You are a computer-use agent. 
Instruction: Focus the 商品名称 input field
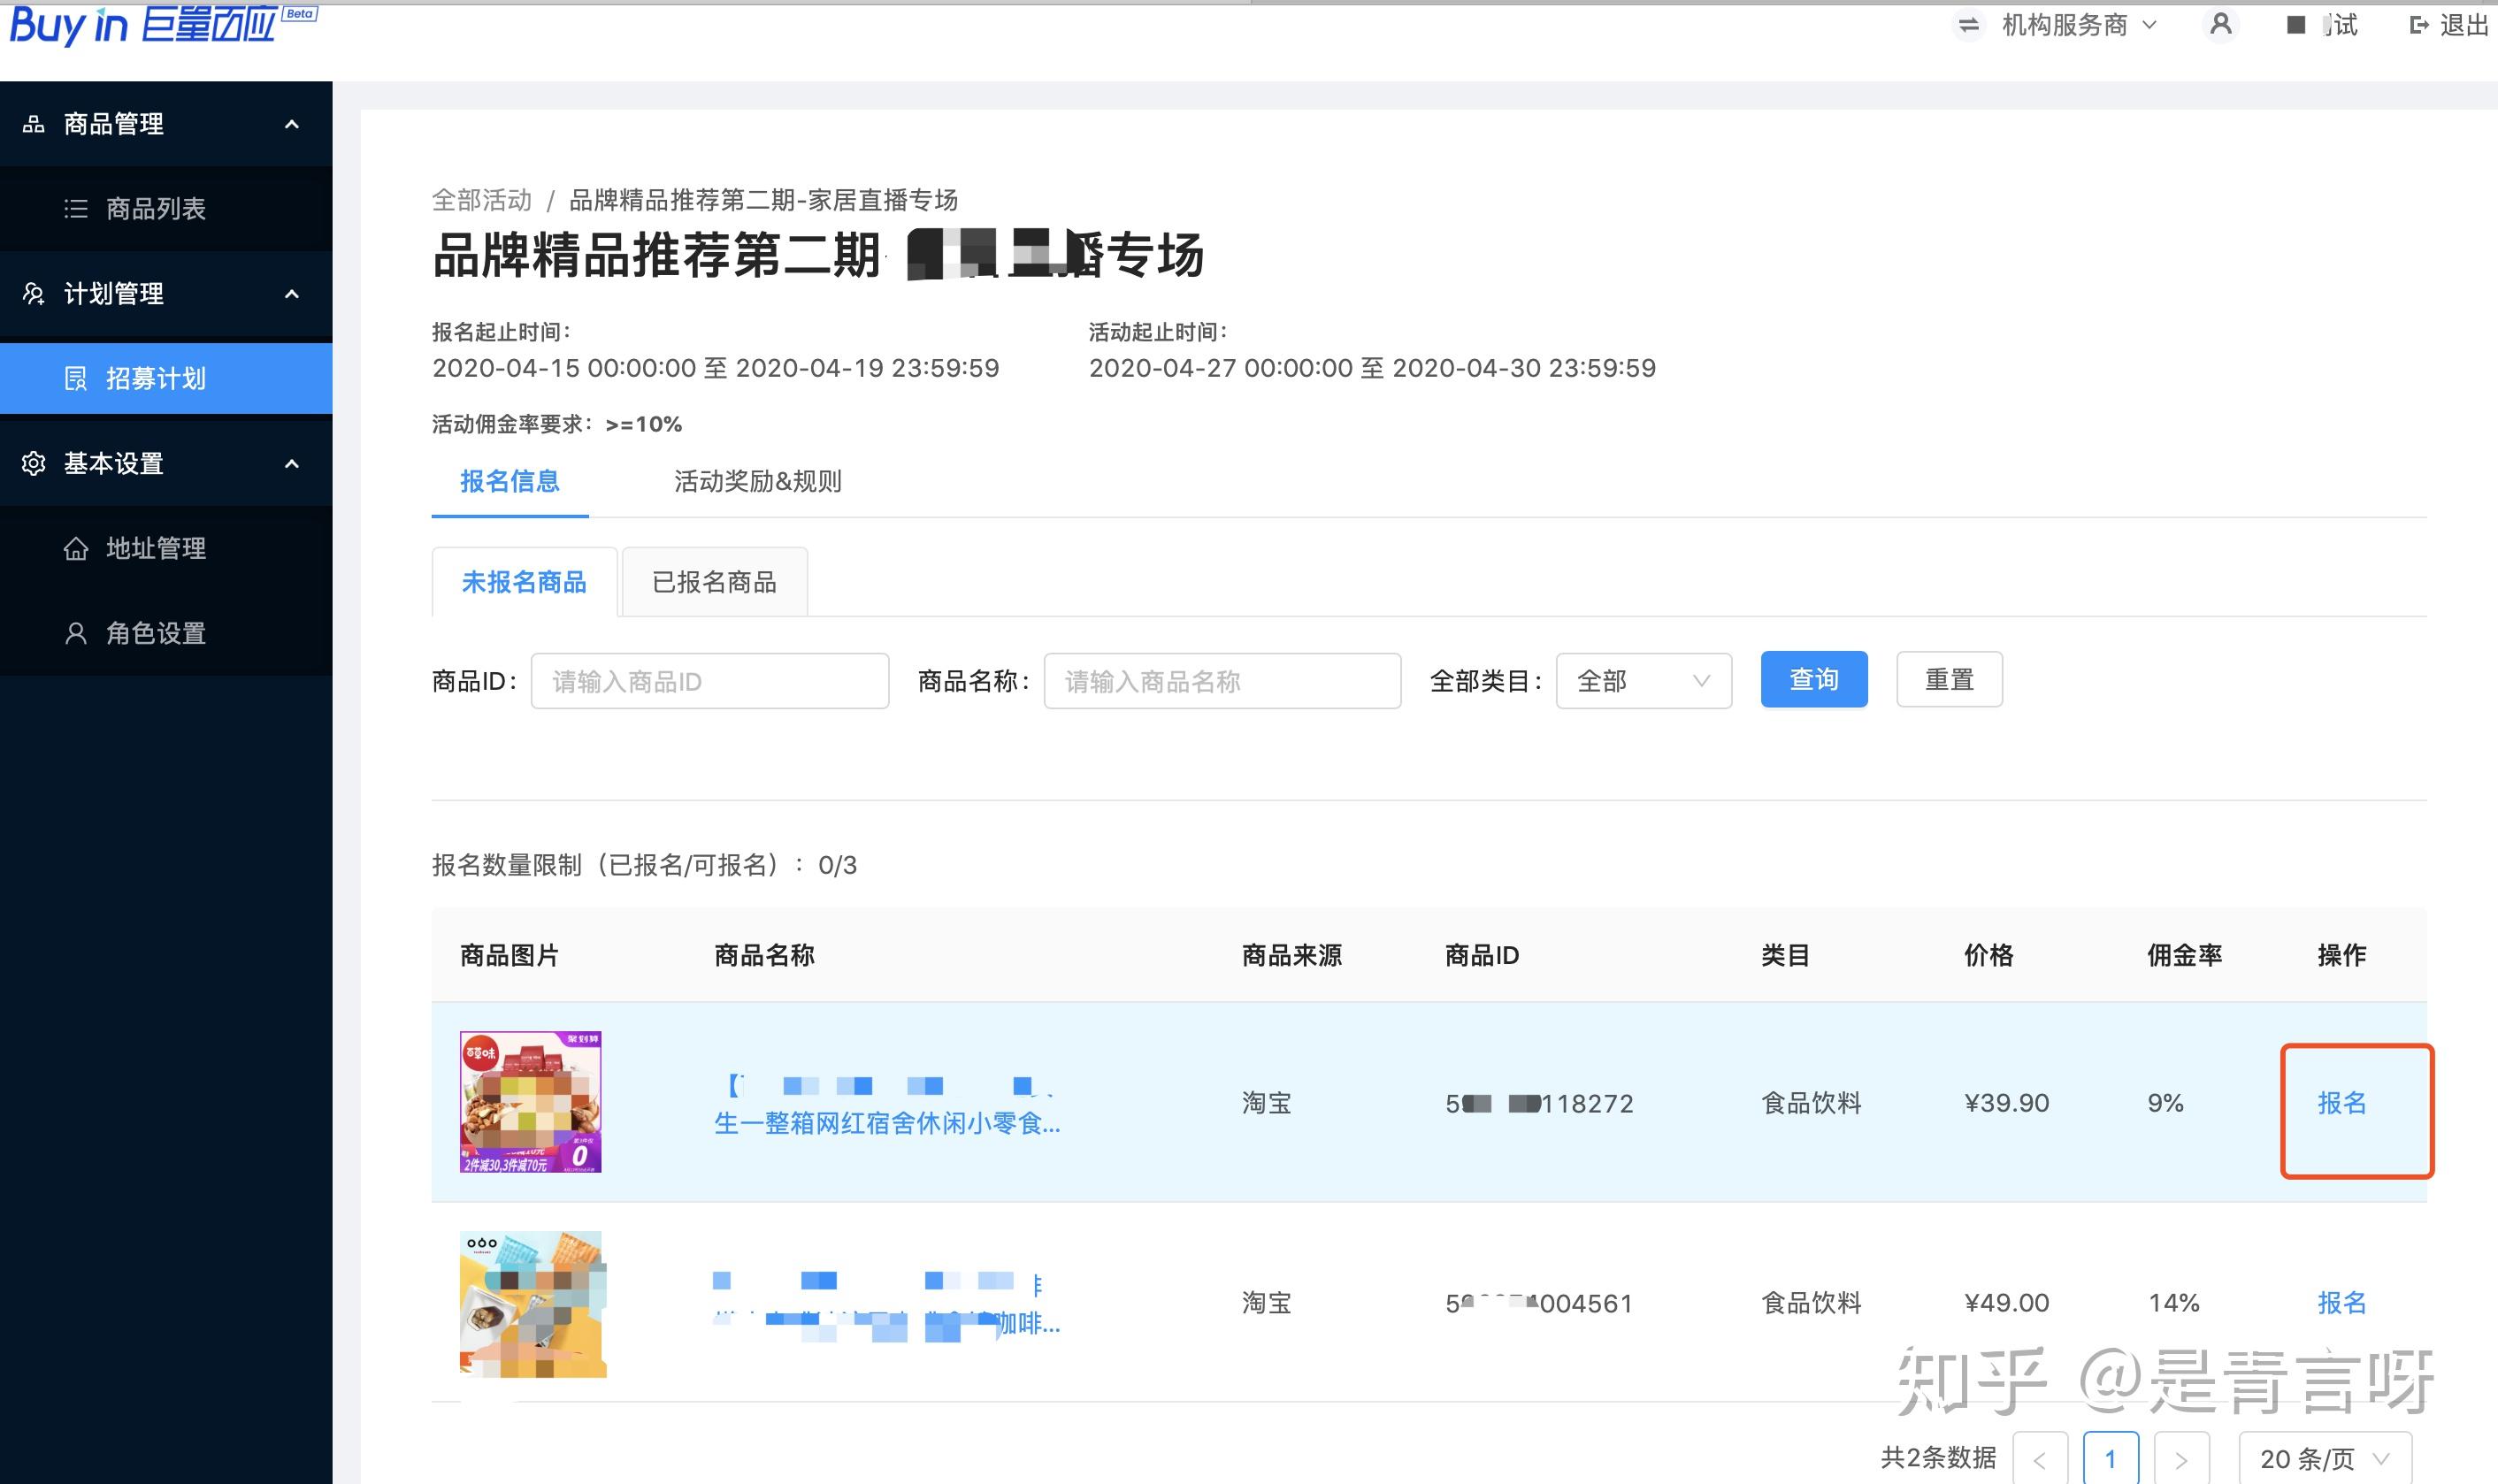[1222, 681]
